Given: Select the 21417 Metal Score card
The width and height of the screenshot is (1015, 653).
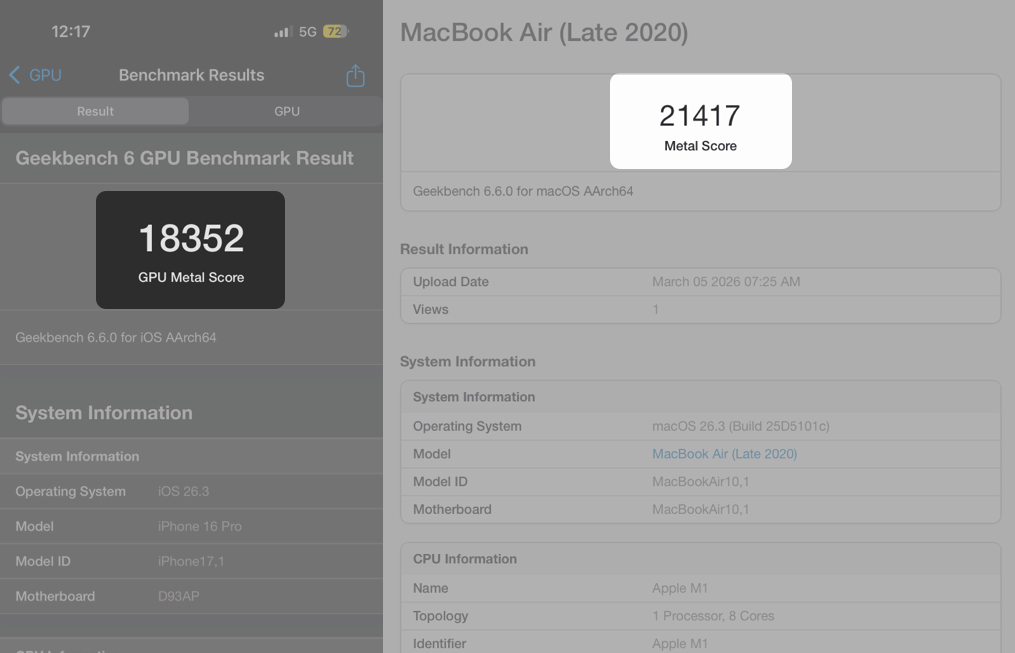Looking at the screenshot, I should 700,120.
